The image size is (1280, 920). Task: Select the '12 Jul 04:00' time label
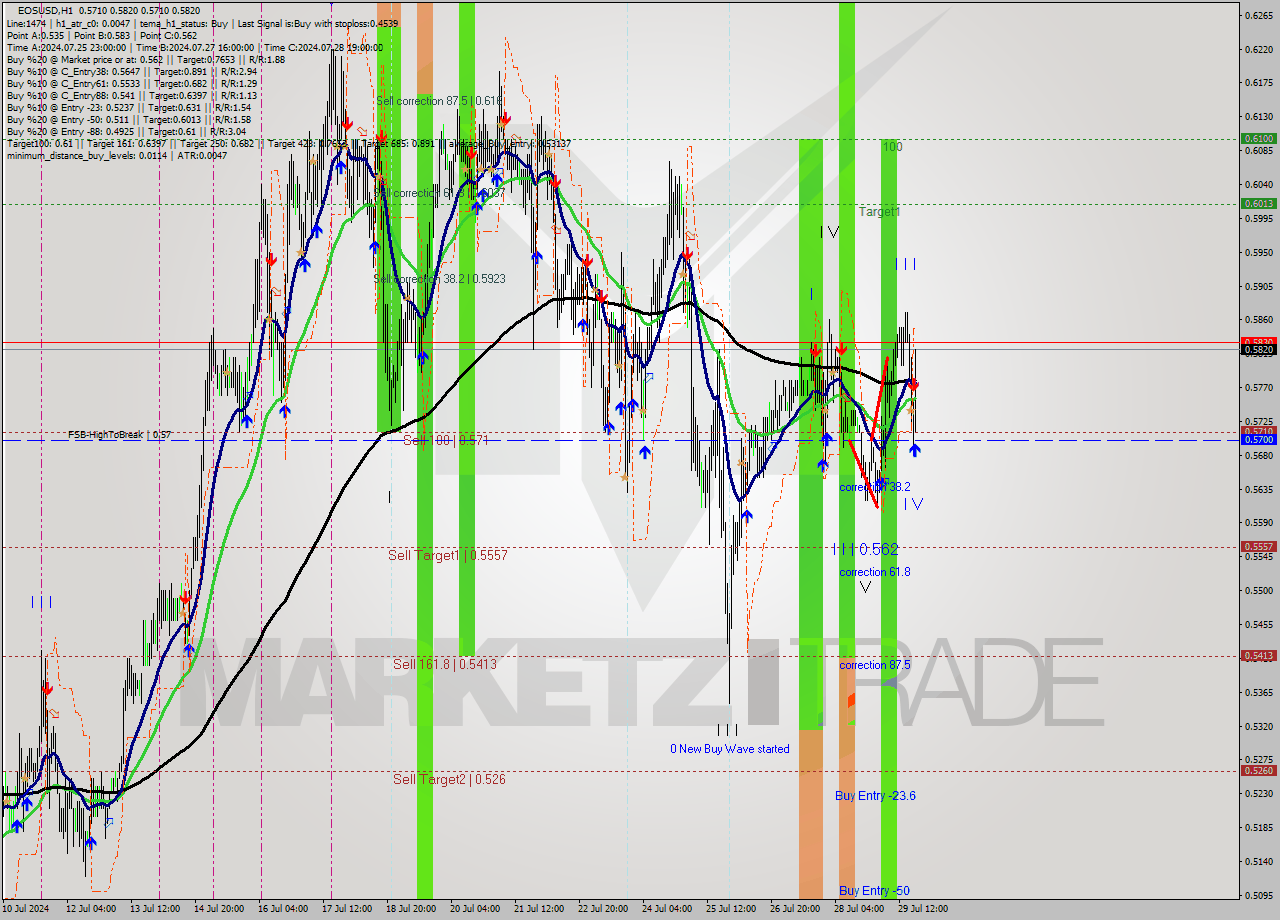[x=93, y=909]
